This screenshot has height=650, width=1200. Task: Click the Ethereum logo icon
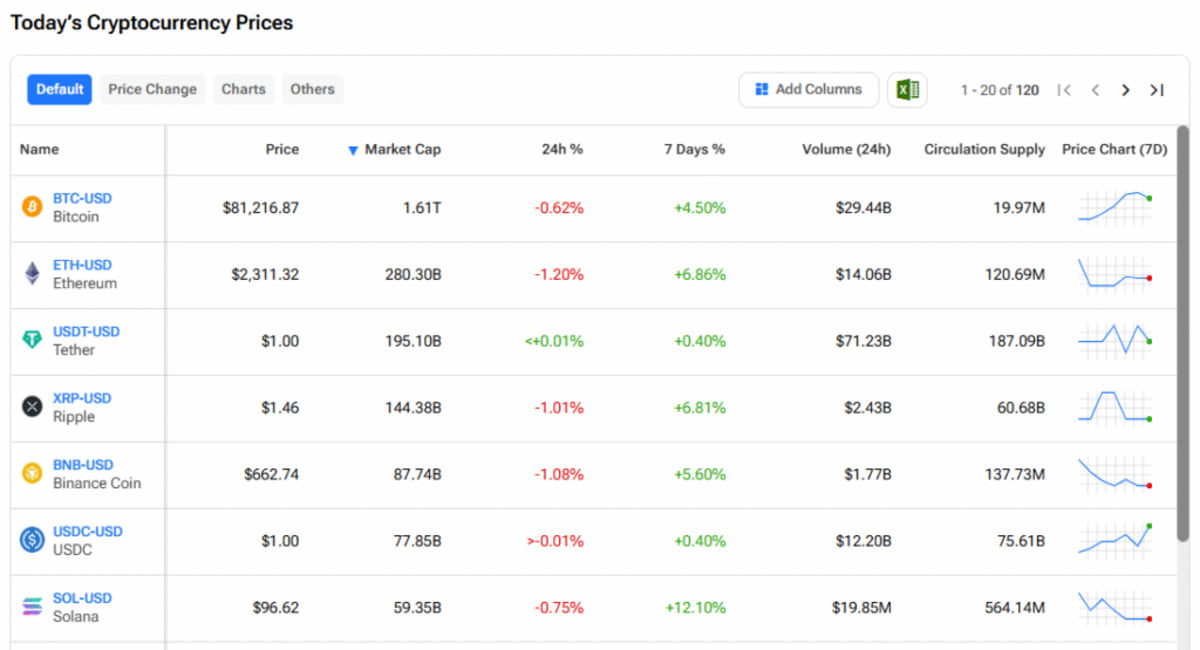point(33,273)
